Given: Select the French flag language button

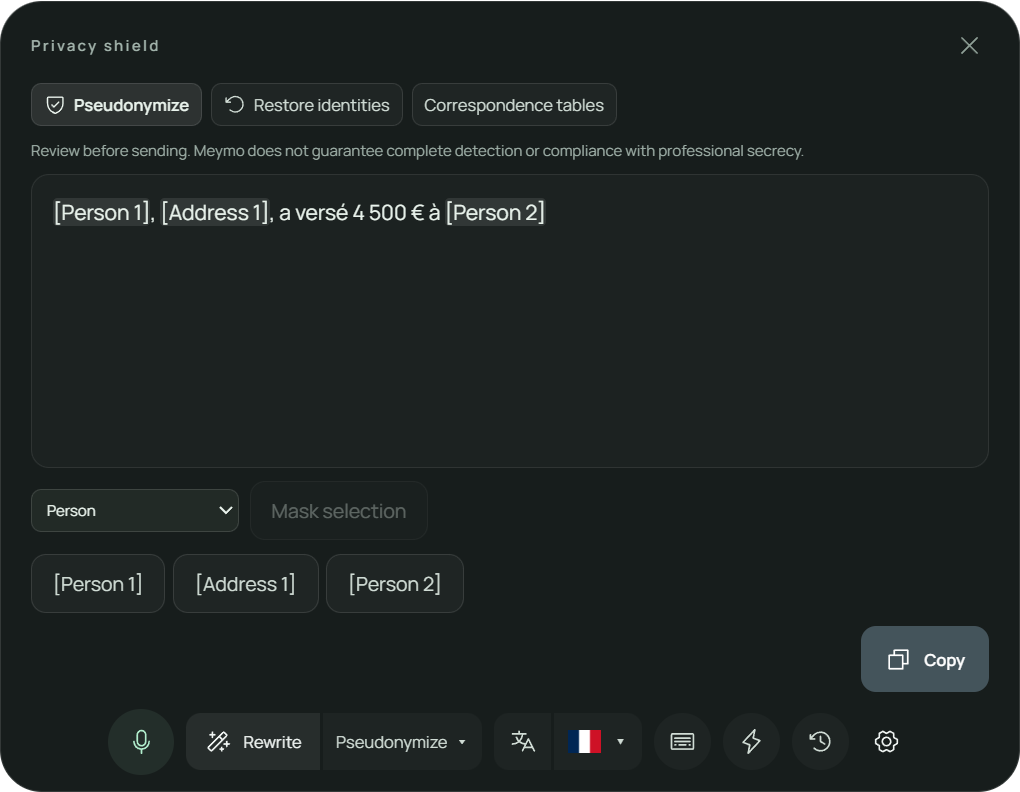Looking at the screenshot, I should [x=584, y=741].
